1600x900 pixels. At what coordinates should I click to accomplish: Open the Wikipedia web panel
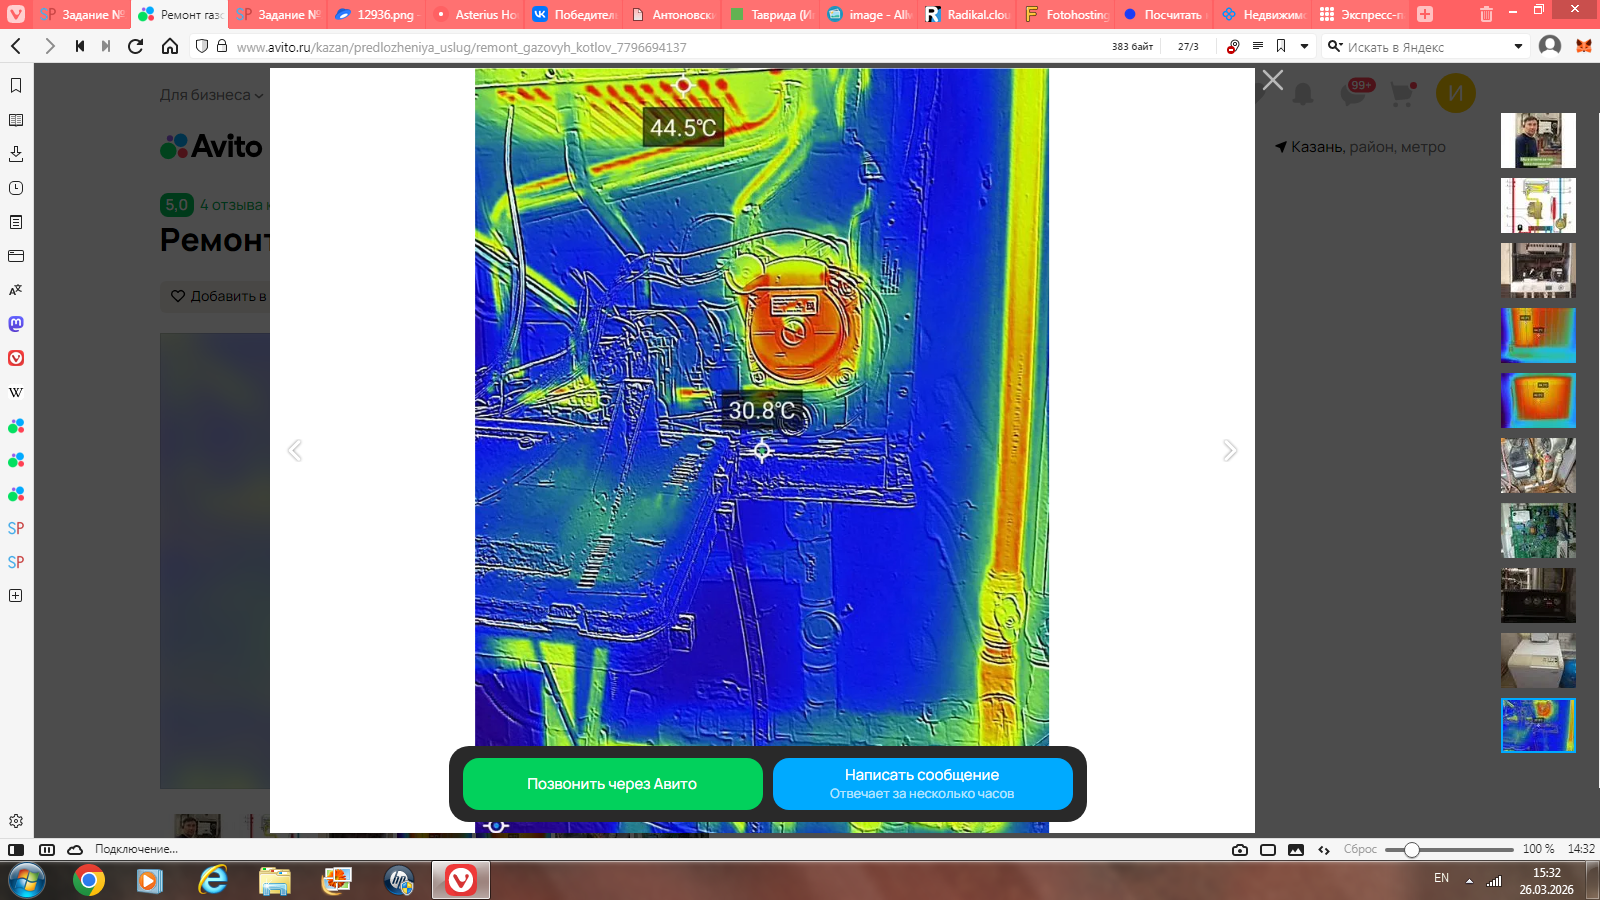pos(16,392)
